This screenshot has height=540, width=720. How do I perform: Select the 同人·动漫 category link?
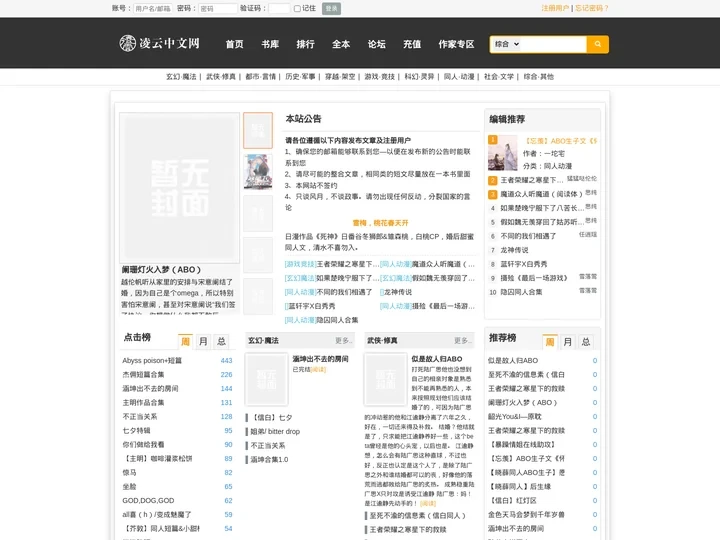point(459,77)
